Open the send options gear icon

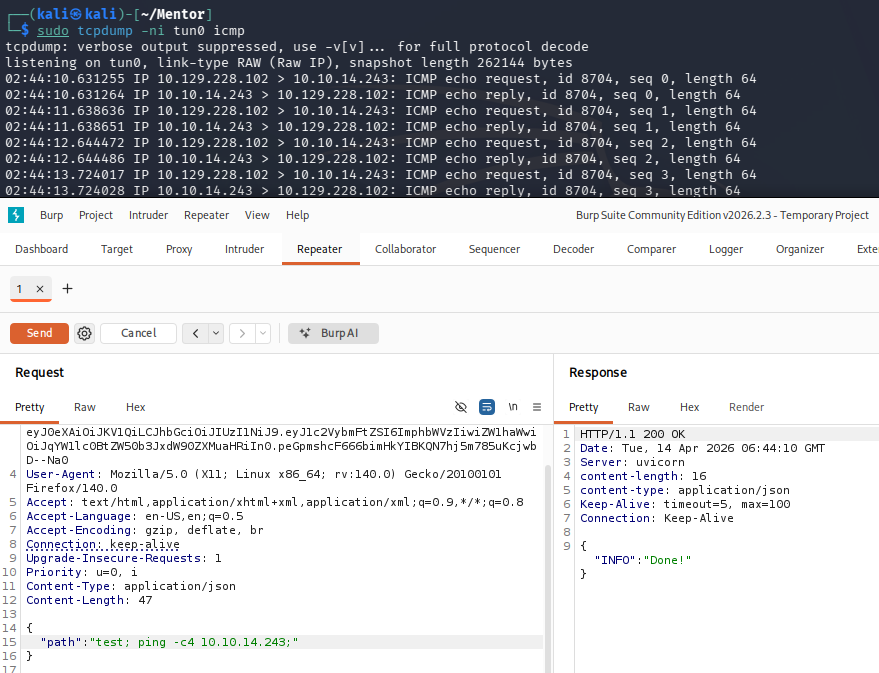pyautogui.click(x=85, y=333)
